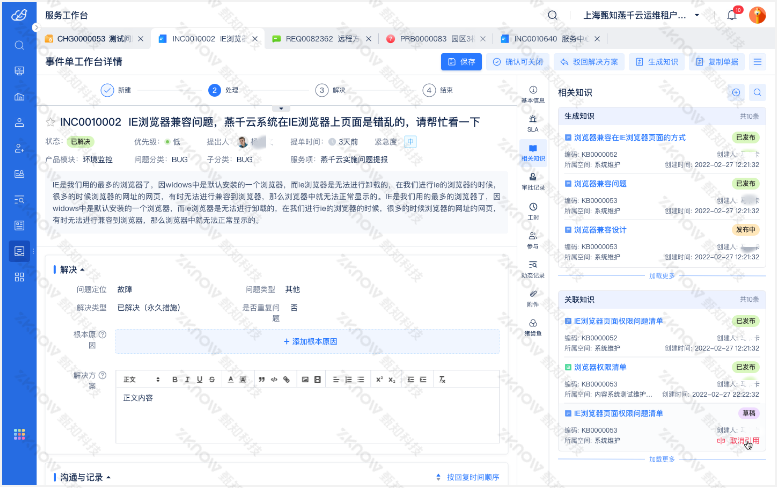Click step 4 结束 in progress bar
The image size is (777, 488).
(x=438, y=90)
